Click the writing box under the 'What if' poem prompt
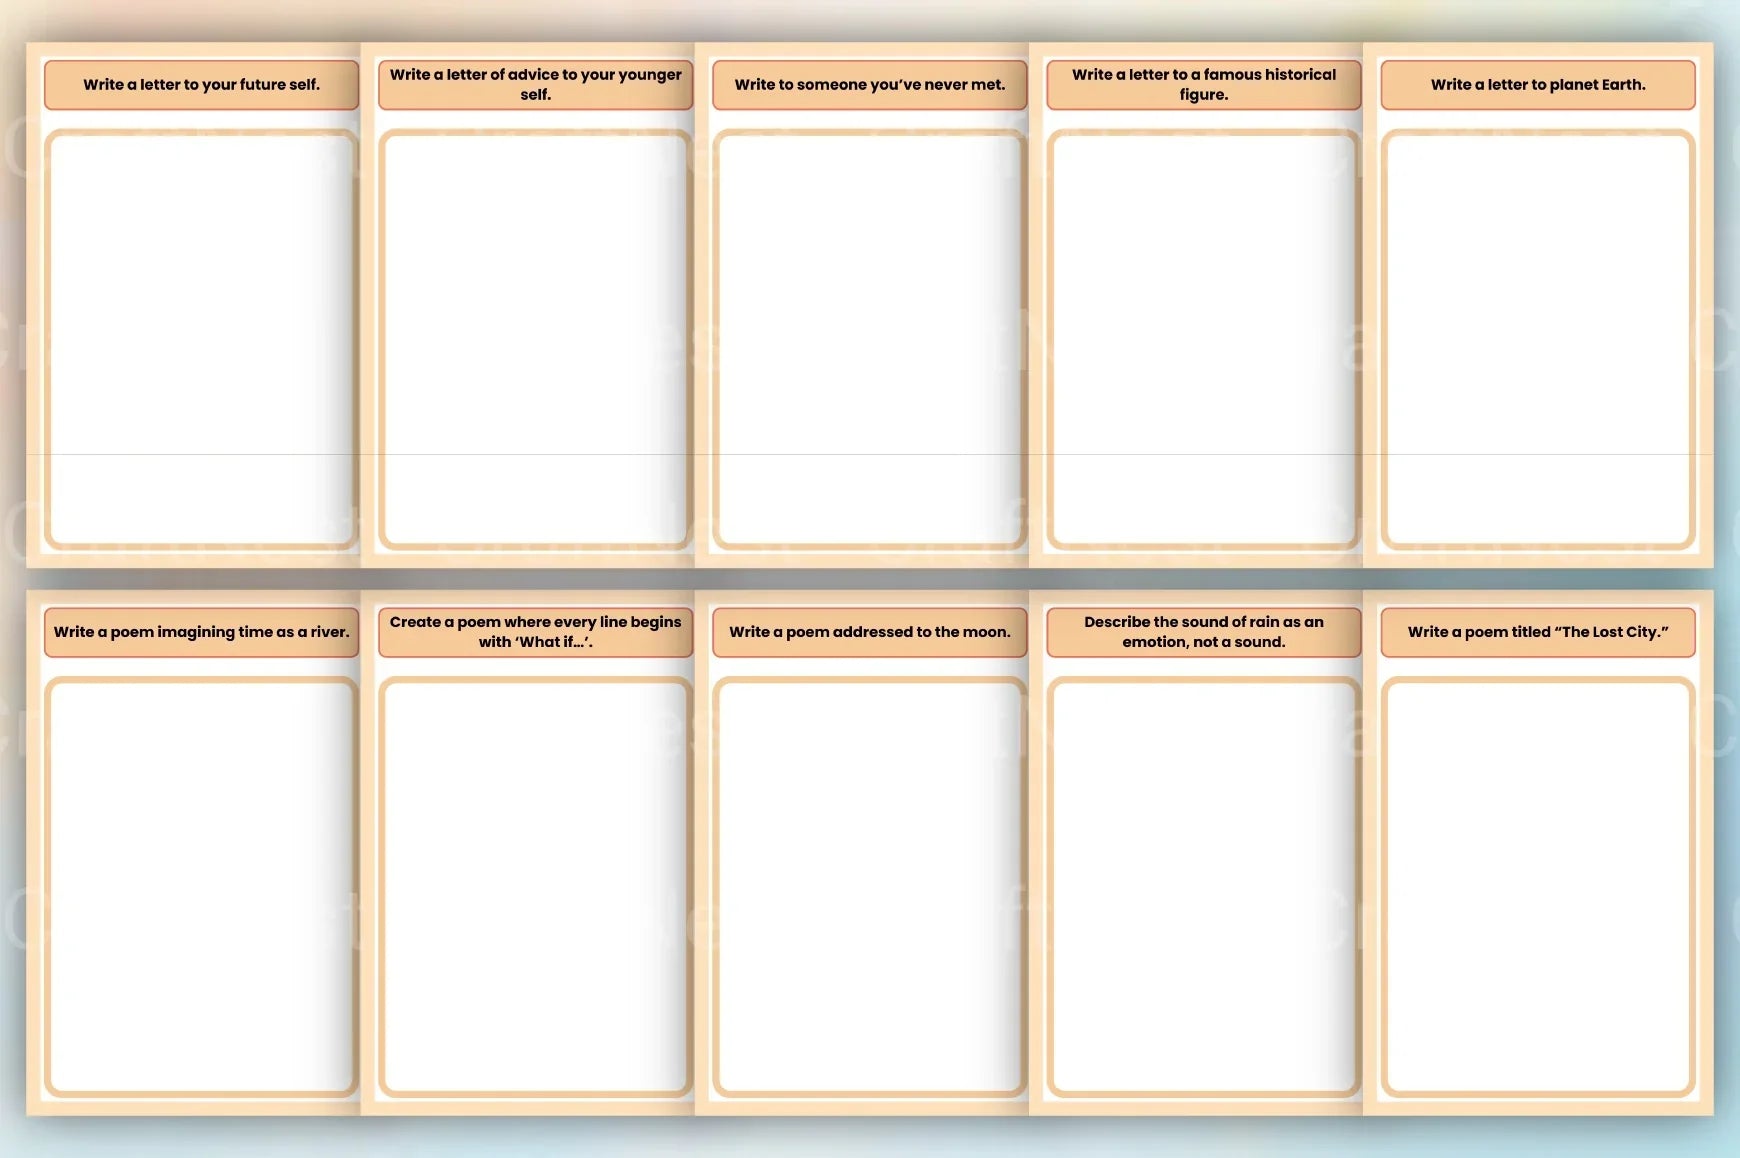 tap(535, 886)
